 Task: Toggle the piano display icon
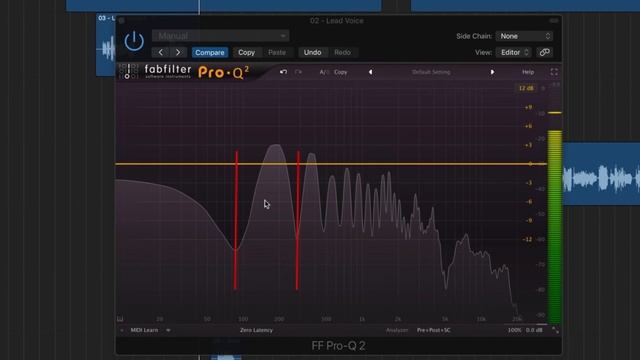pos(120,319)
